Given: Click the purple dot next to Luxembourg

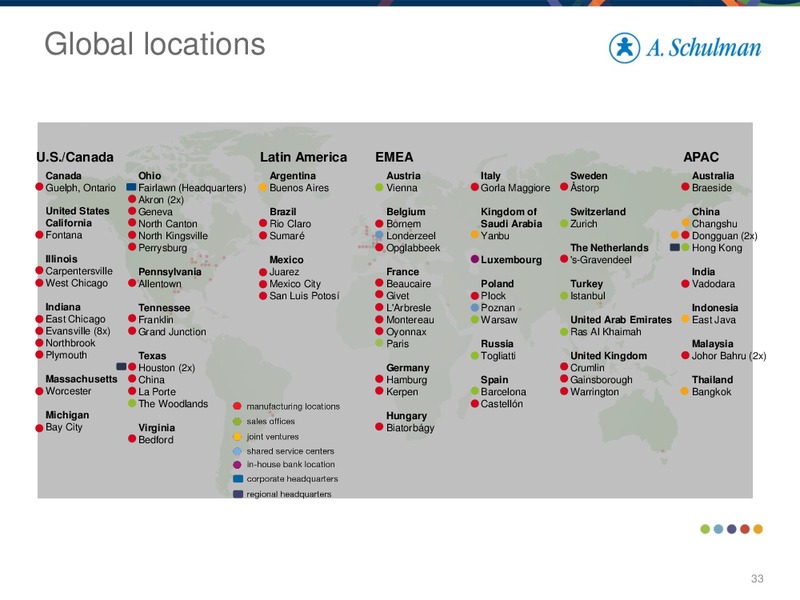Looking at the screenshot, I should point(474,259).
